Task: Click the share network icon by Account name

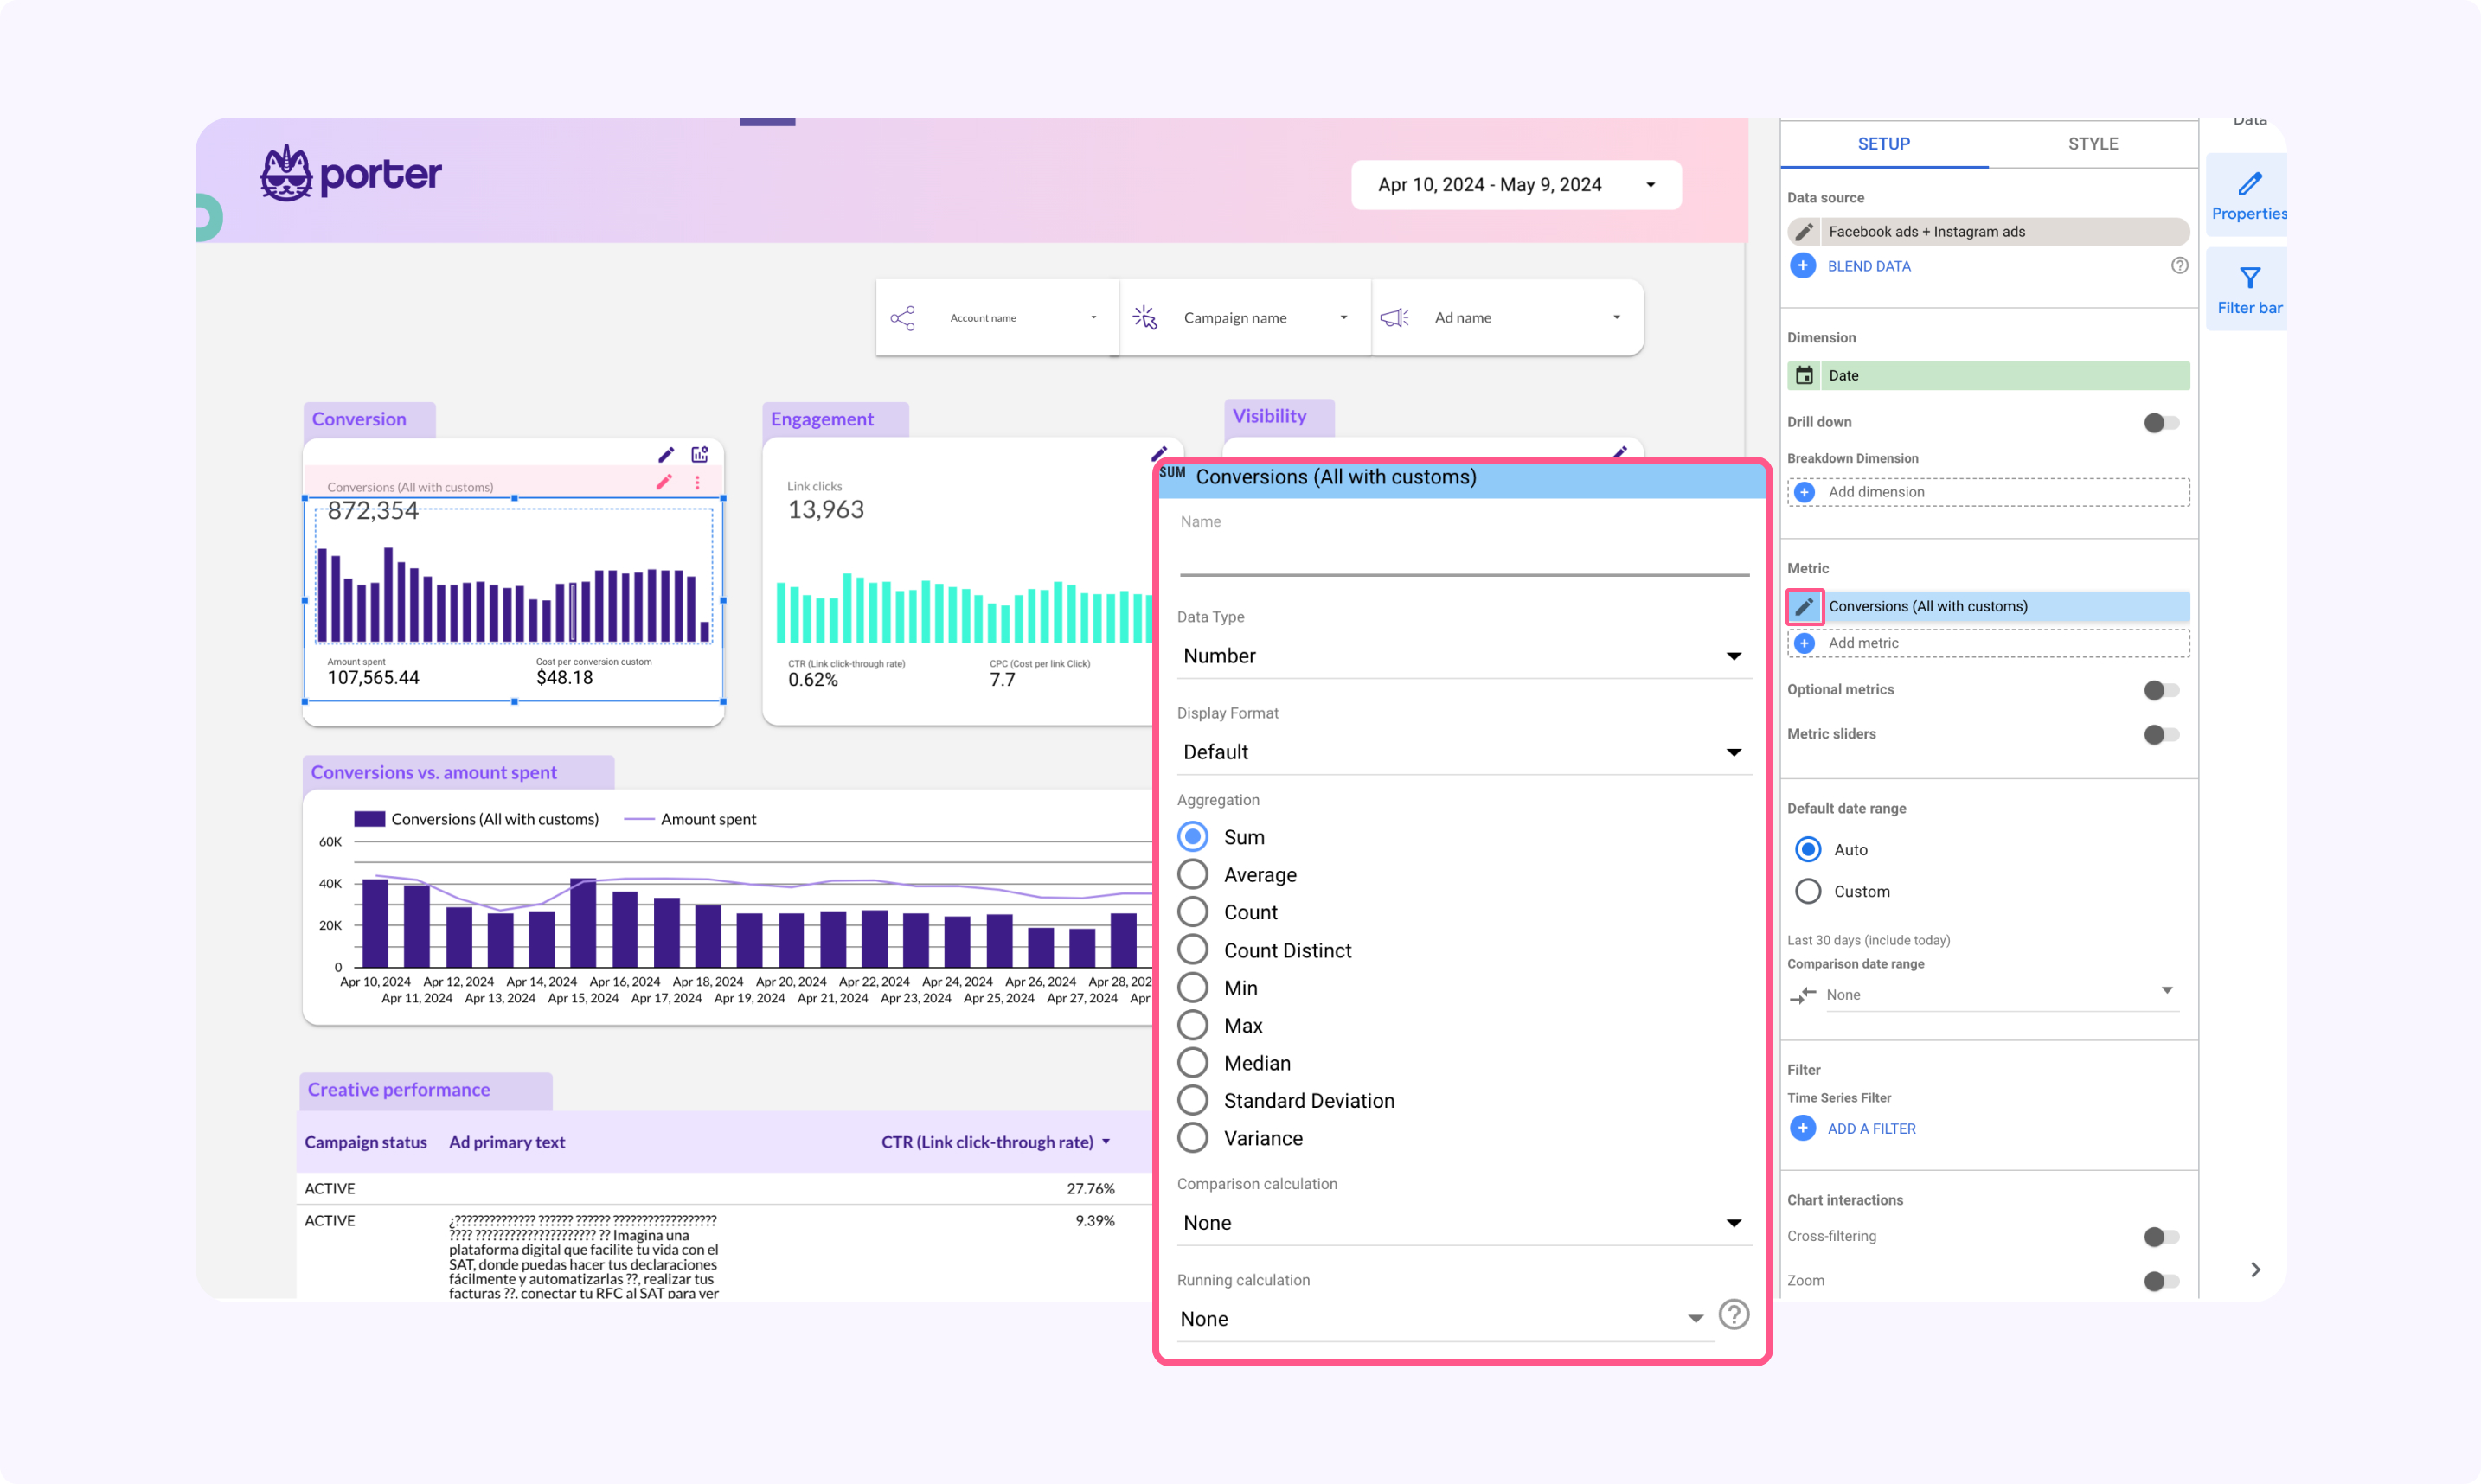Action: pyautogui.click(x=902, y=318)
